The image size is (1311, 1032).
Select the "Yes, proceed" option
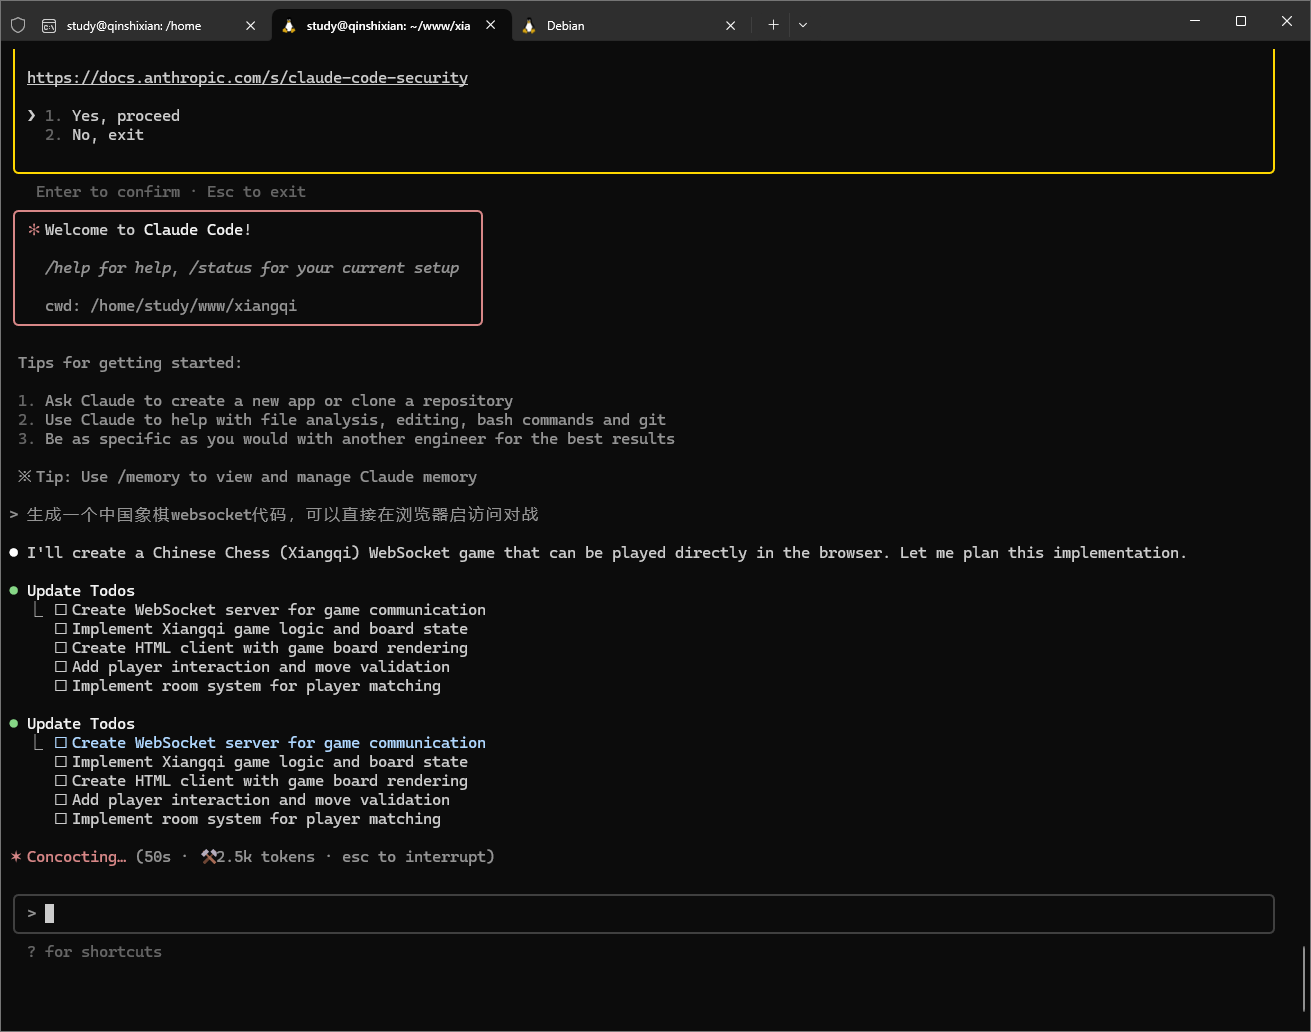[x=125, y=116]
